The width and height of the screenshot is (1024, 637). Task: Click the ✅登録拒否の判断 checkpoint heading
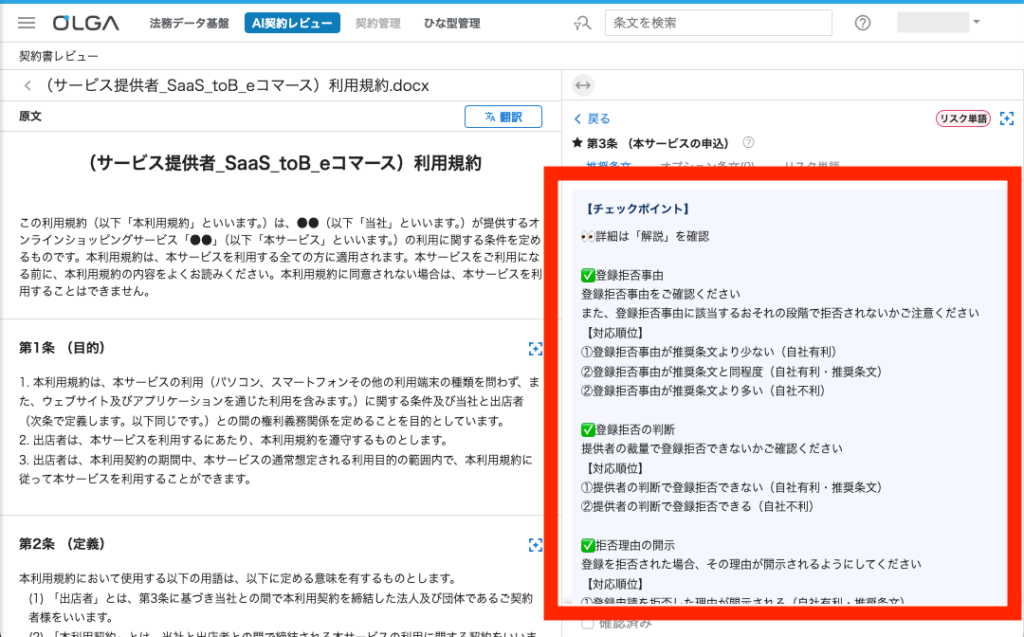pos(628,429)
